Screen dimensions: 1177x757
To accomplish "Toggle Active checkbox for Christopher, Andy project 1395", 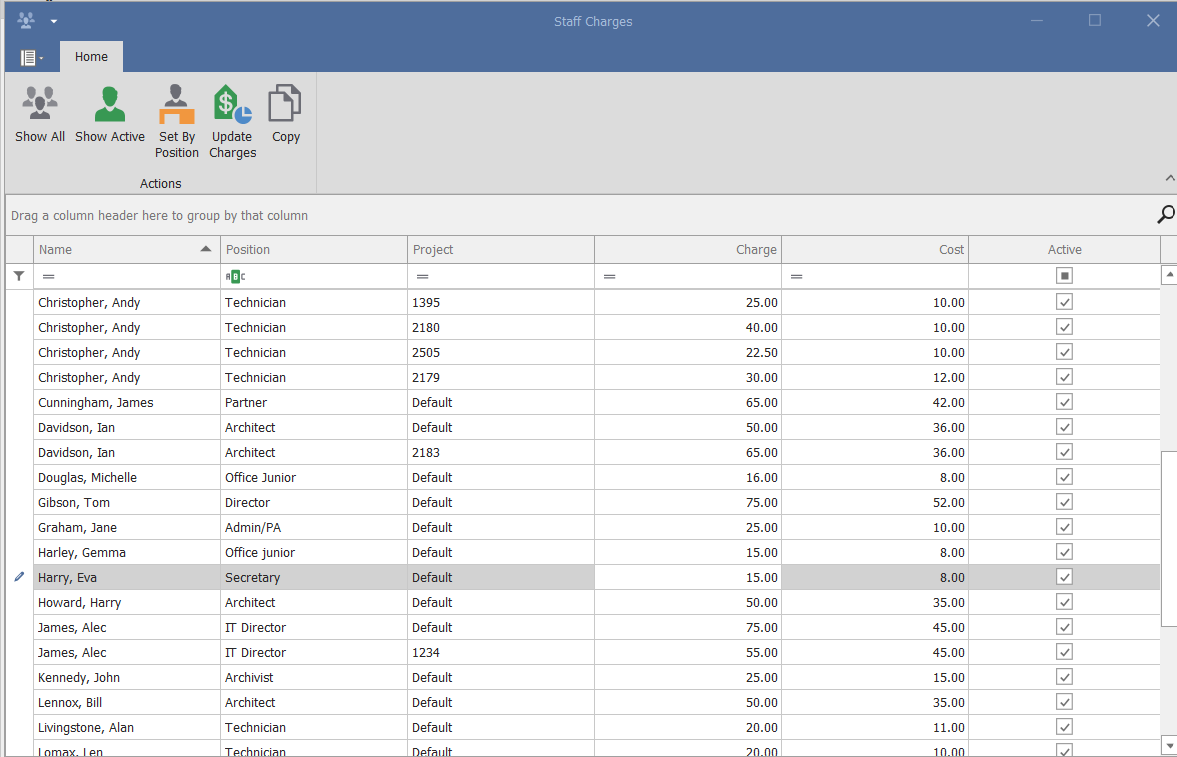I will 1064,302.
